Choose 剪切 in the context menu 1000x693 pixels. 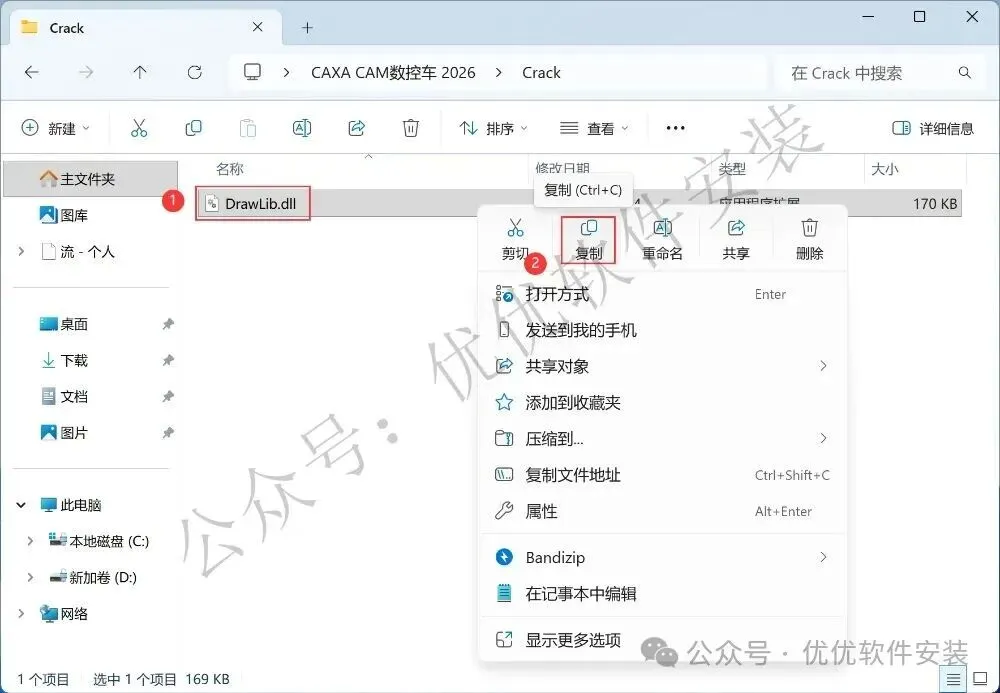pos(515,240)
